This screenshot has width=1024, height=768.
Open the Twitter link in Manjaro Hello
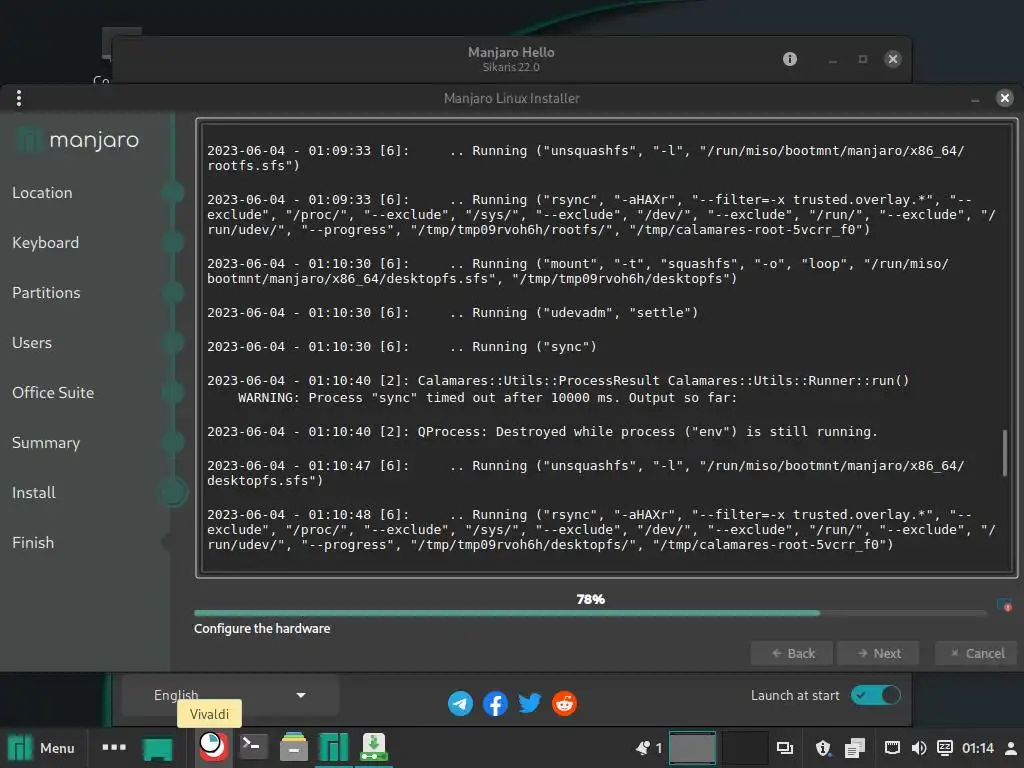530,703
